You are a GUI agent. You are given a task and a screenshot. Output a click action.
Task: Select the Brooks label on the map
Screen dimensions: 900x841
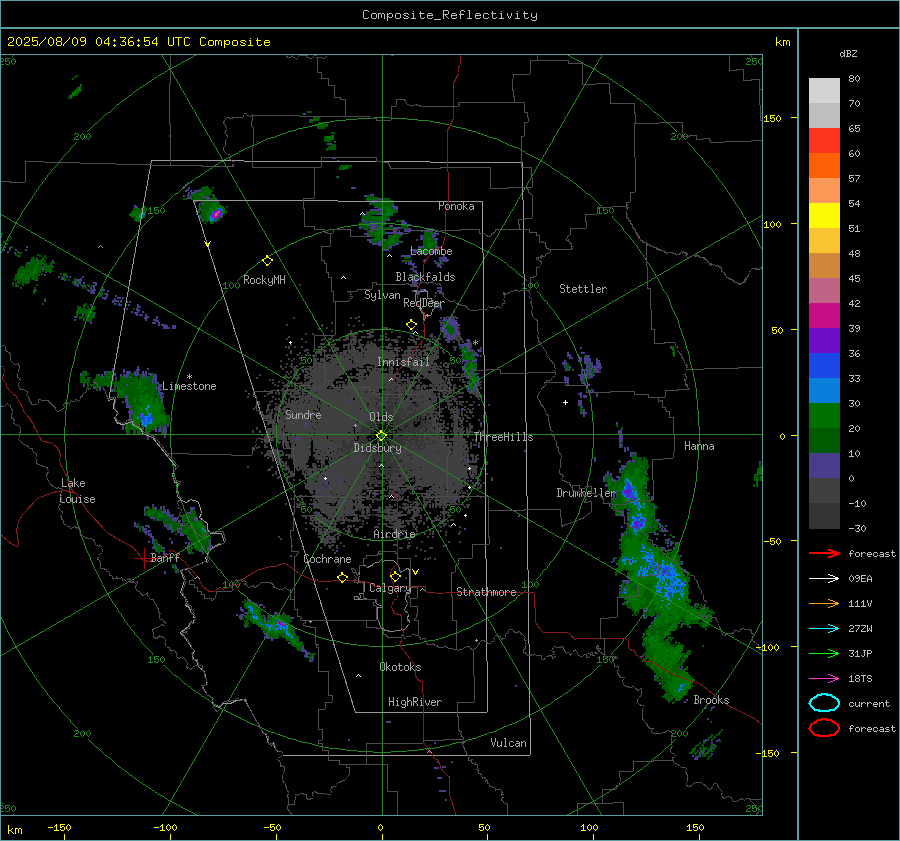click(x=711, y=700)
